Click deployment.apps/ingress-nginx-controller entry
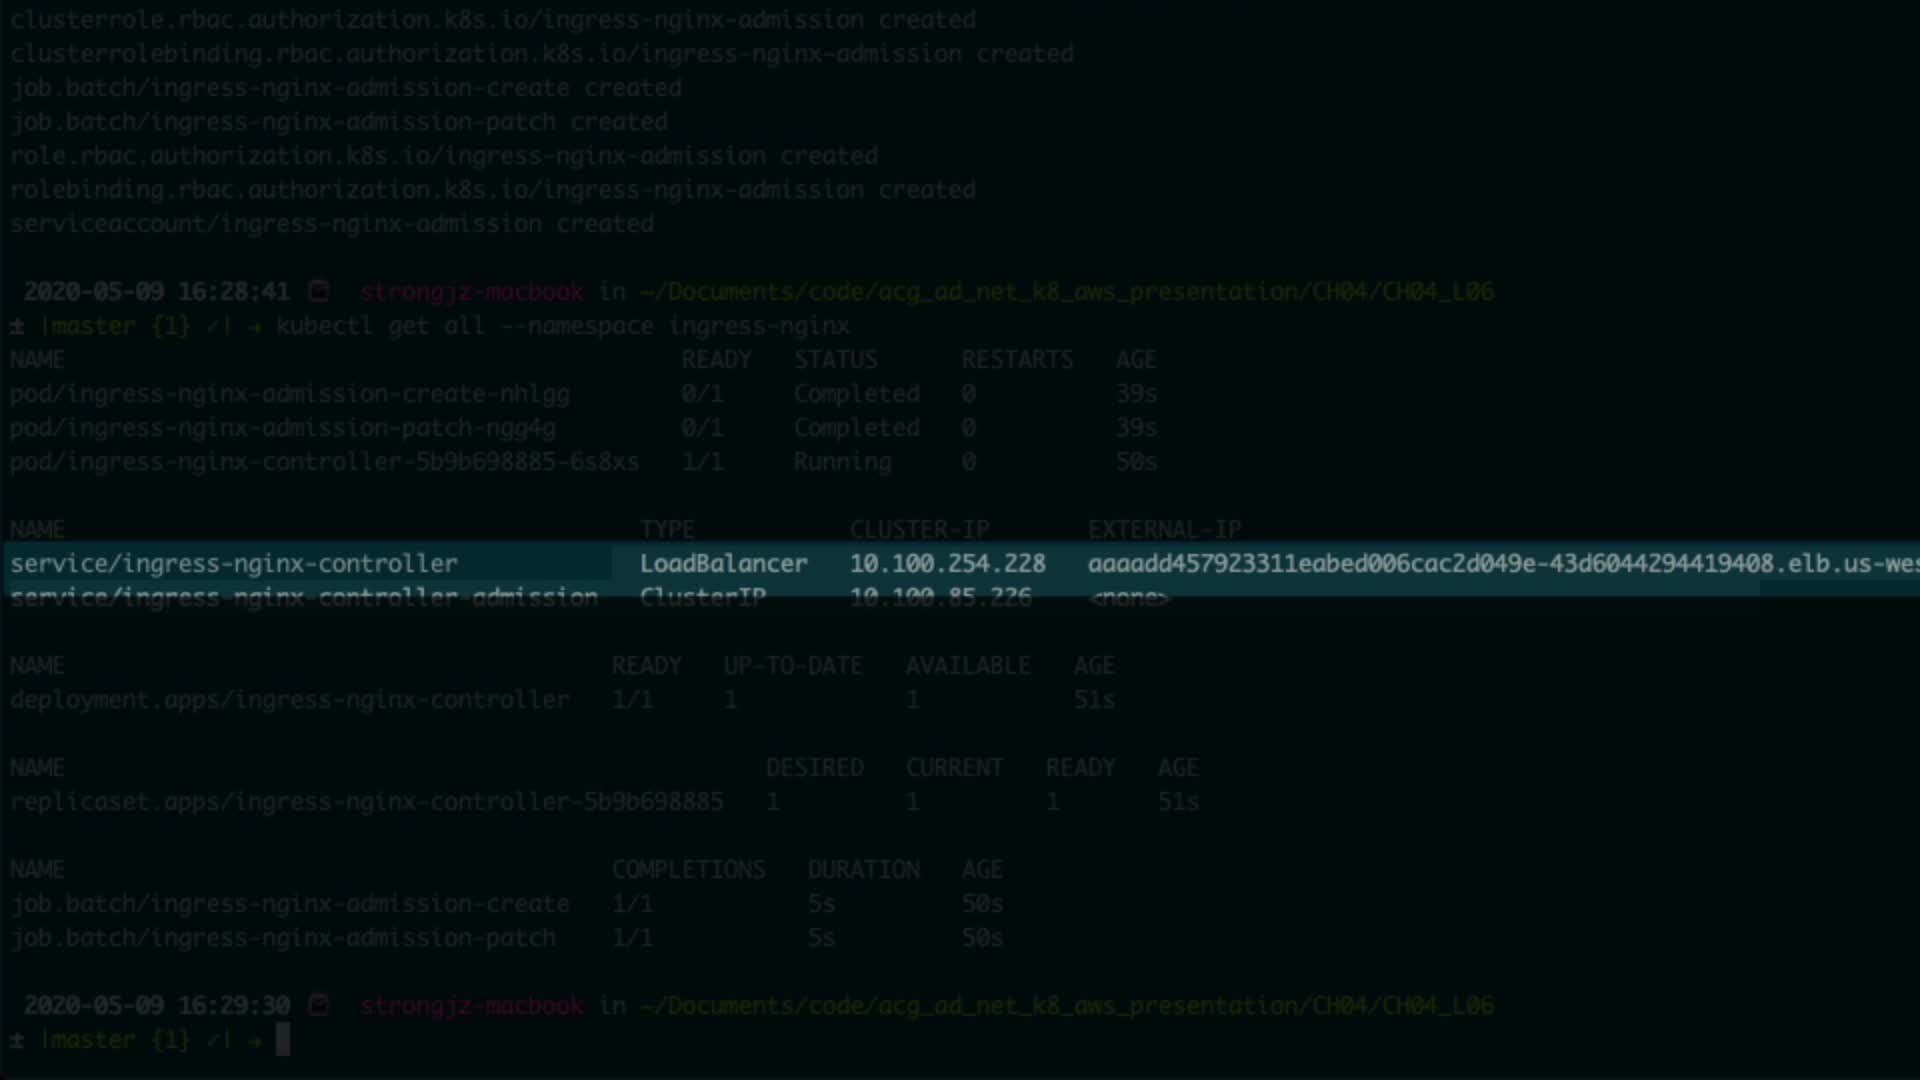The height and width of the screenshot is (1080, 1920). click(290, 700)
